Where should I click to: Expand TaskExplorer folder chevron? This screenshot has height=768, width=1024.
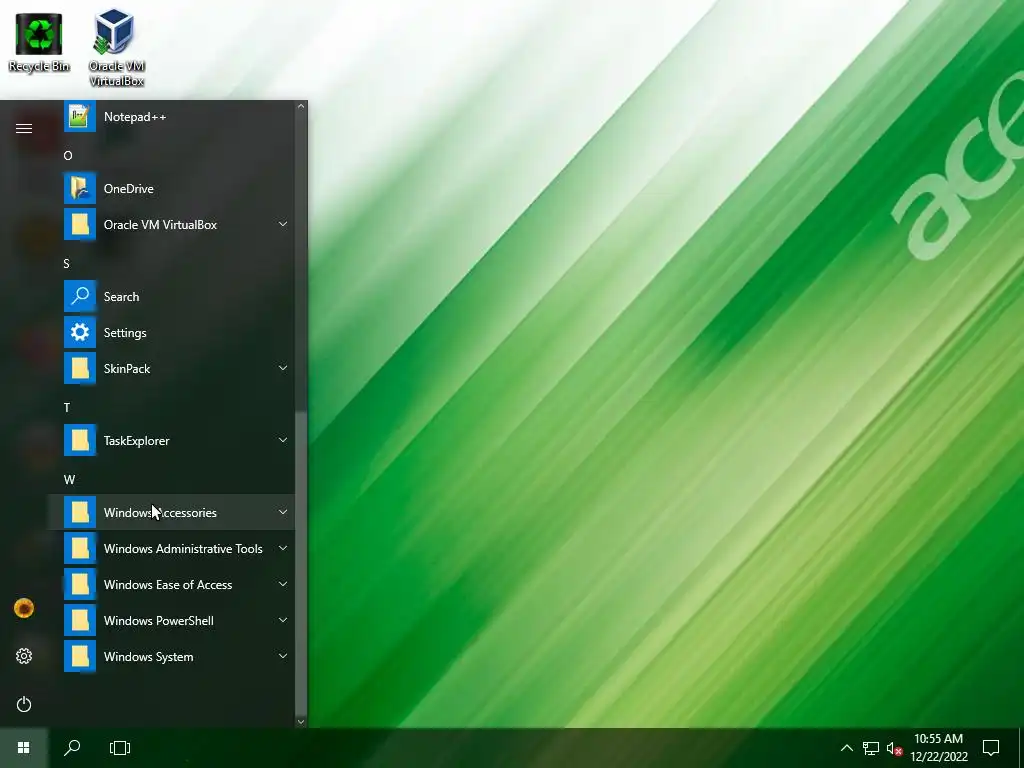(x=283, y=440)
